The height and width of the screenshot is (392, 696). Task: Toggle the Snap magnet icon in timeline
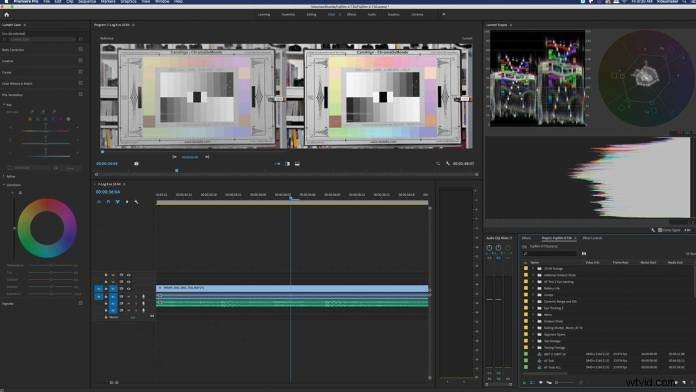[x=108, y=202]
